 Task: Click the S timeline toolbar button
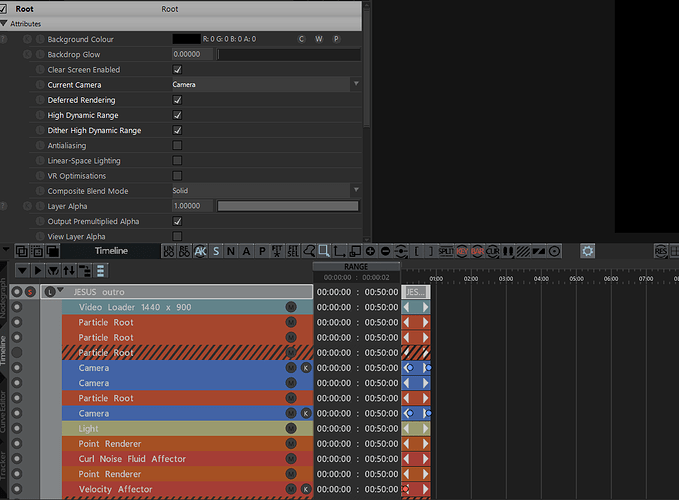point(216,251)
